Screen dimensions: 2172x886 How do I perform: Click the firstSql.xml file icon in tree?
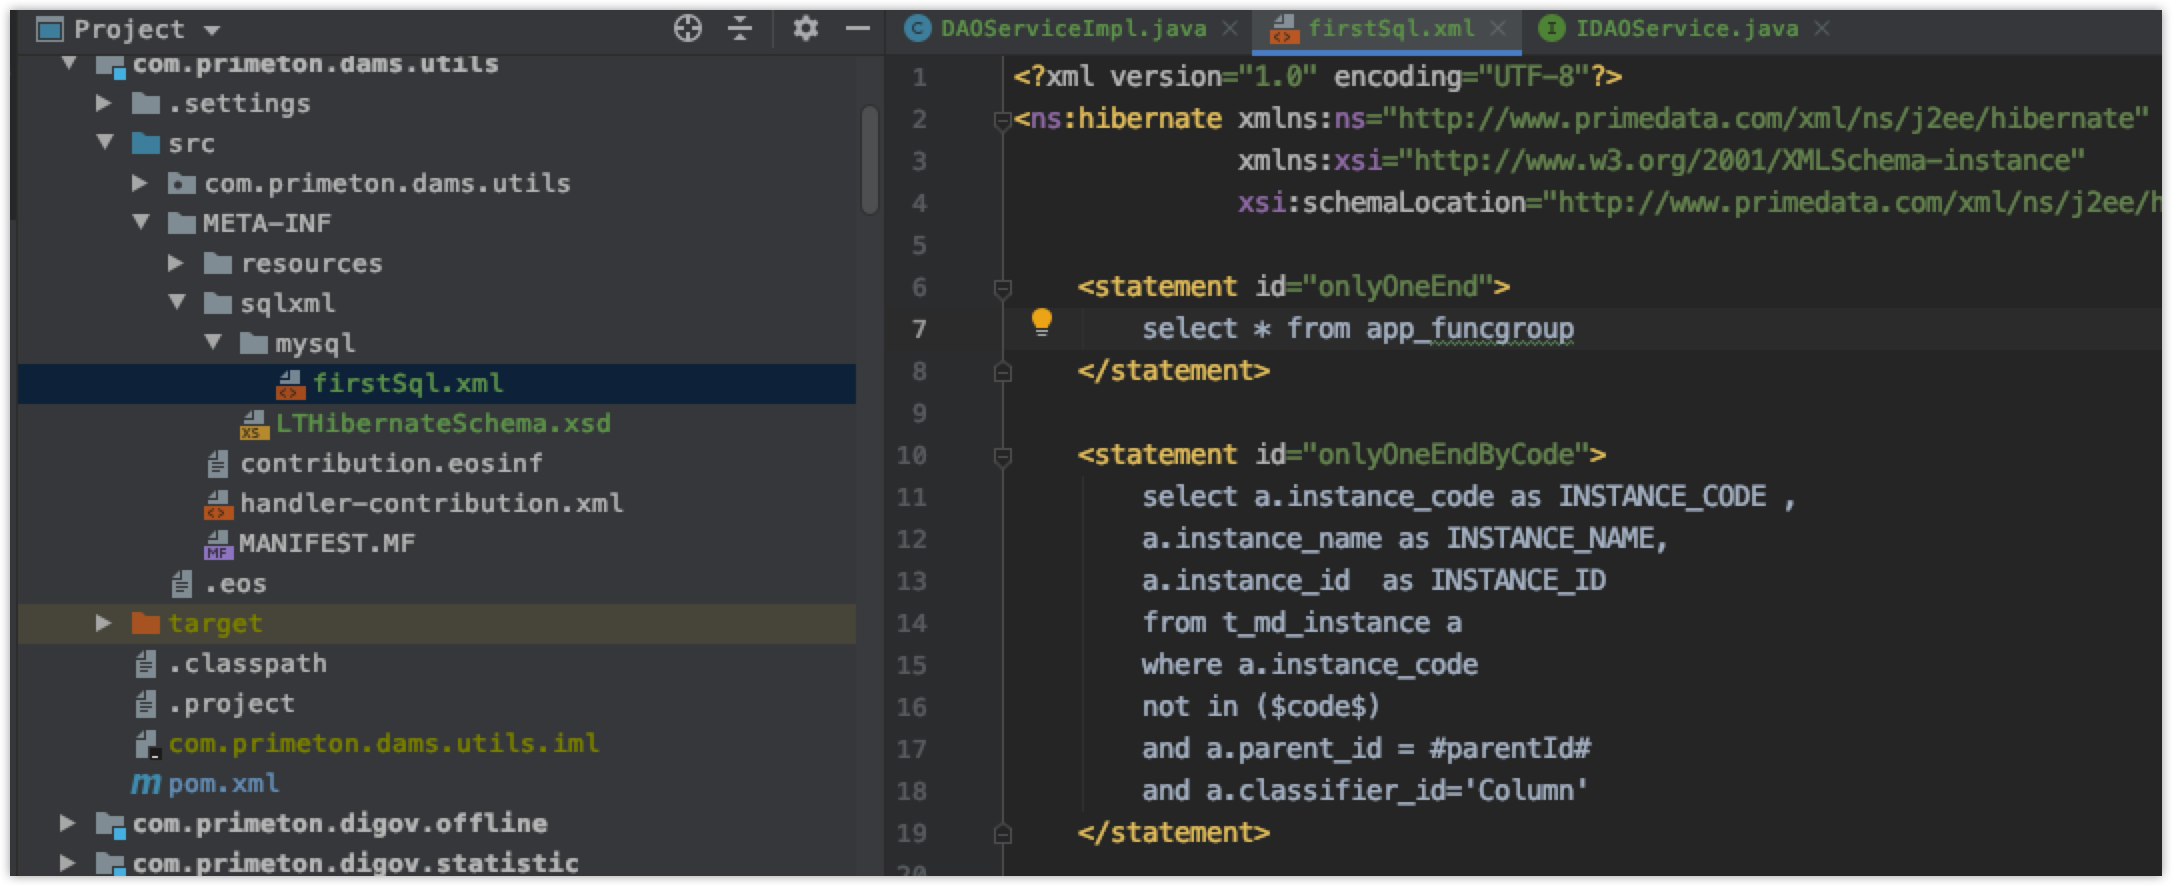point(290,384)
